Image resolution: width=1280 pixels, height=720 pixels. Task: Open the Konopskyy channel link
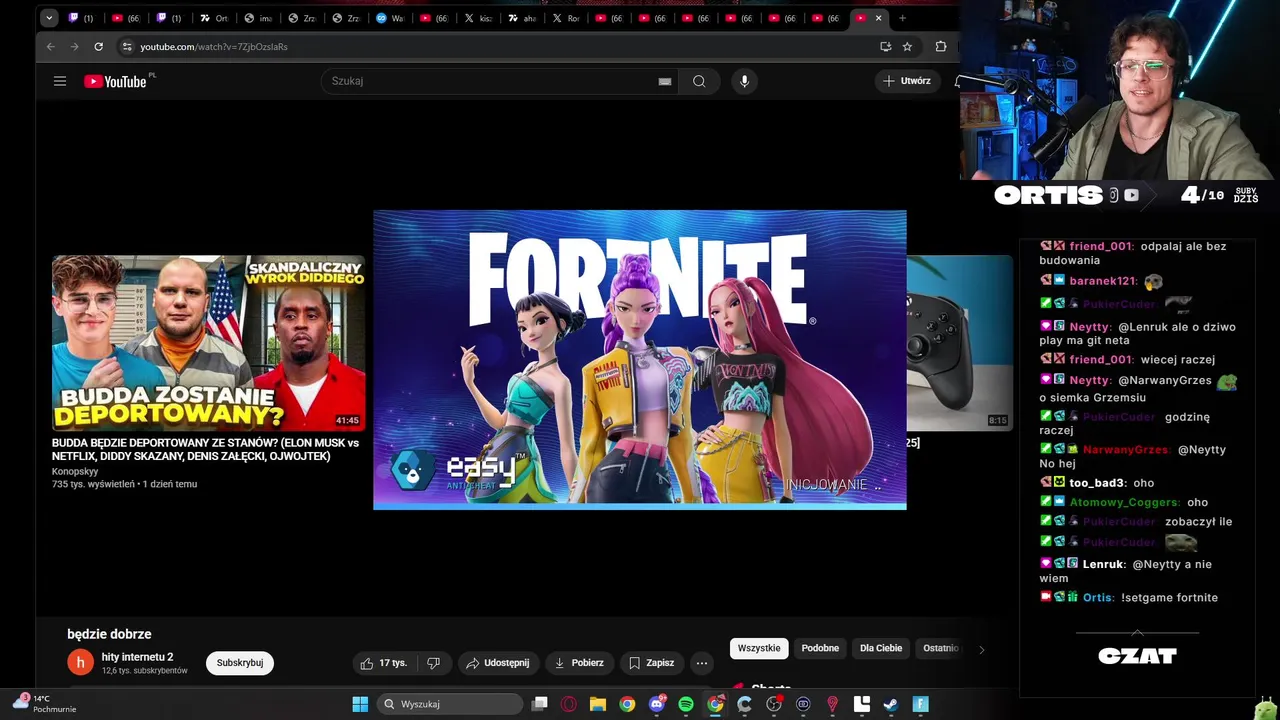[x=75, y=471]
